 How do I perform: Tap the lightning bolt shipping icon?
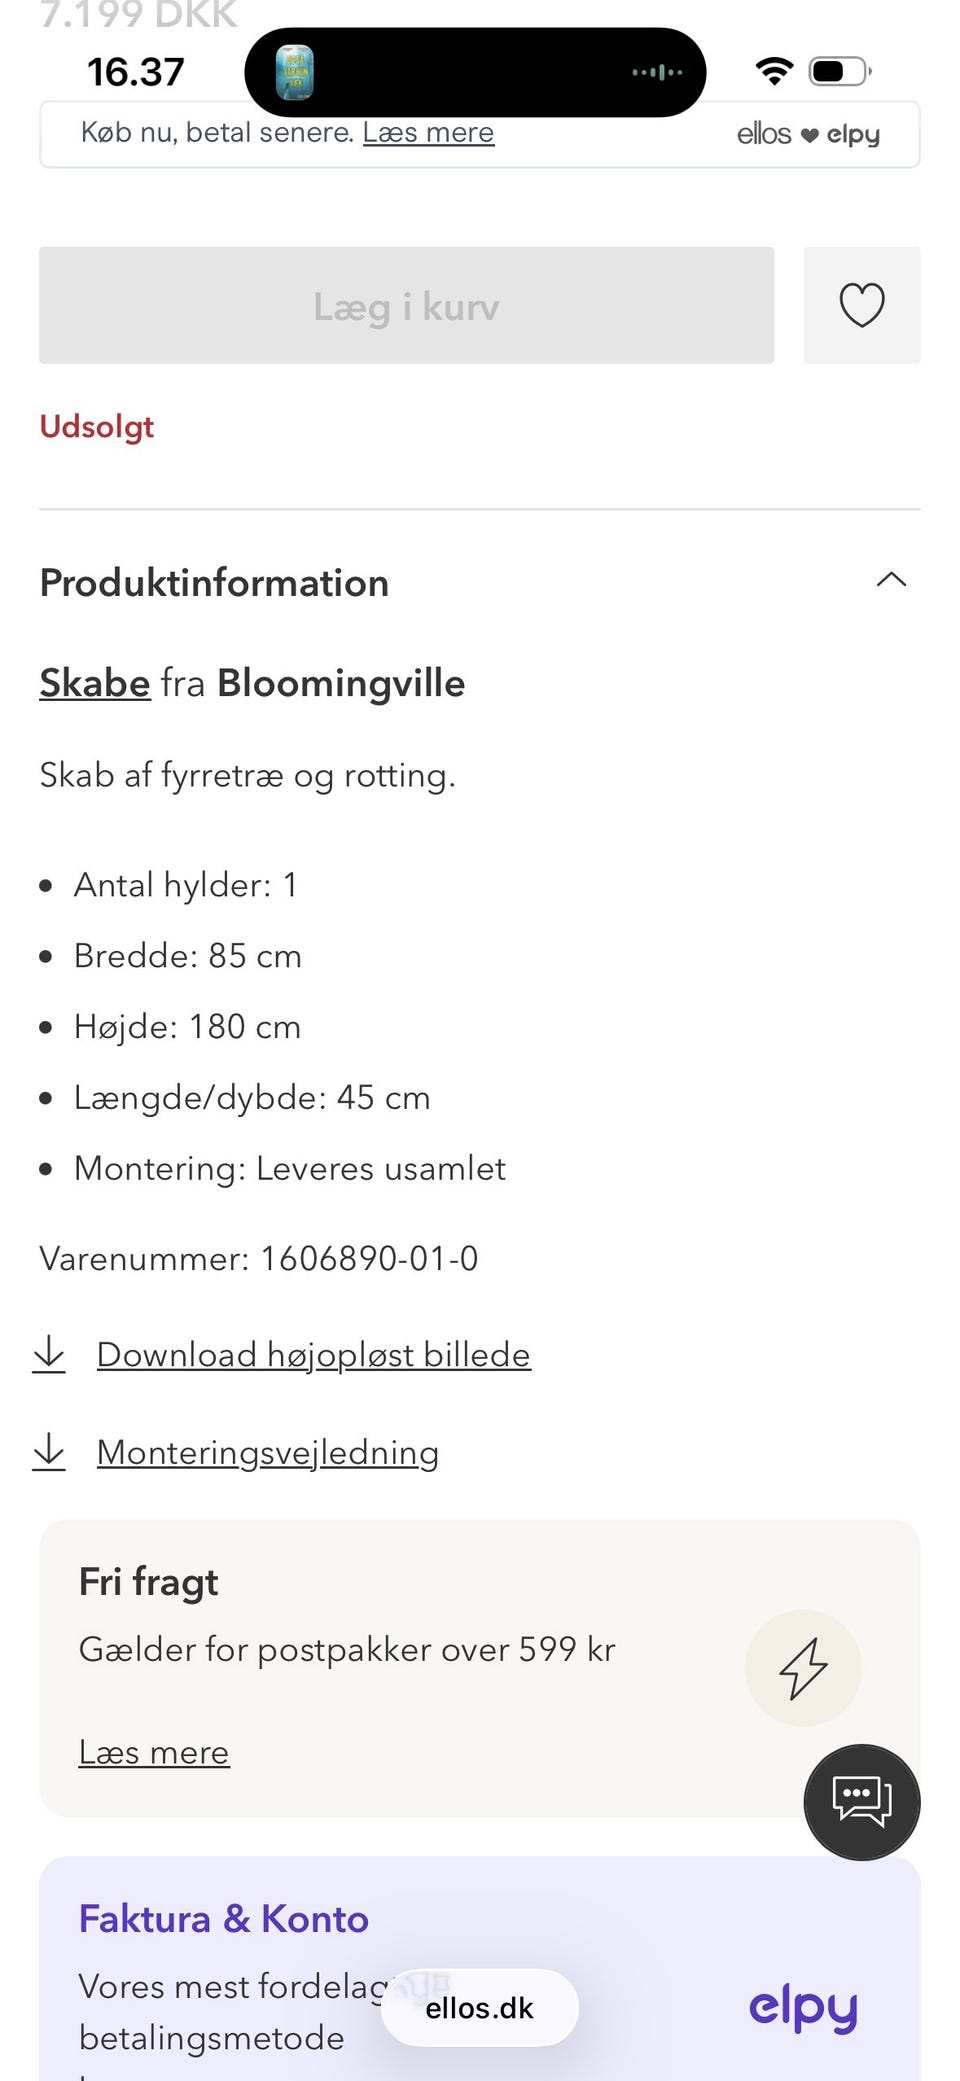[803, 1667]
